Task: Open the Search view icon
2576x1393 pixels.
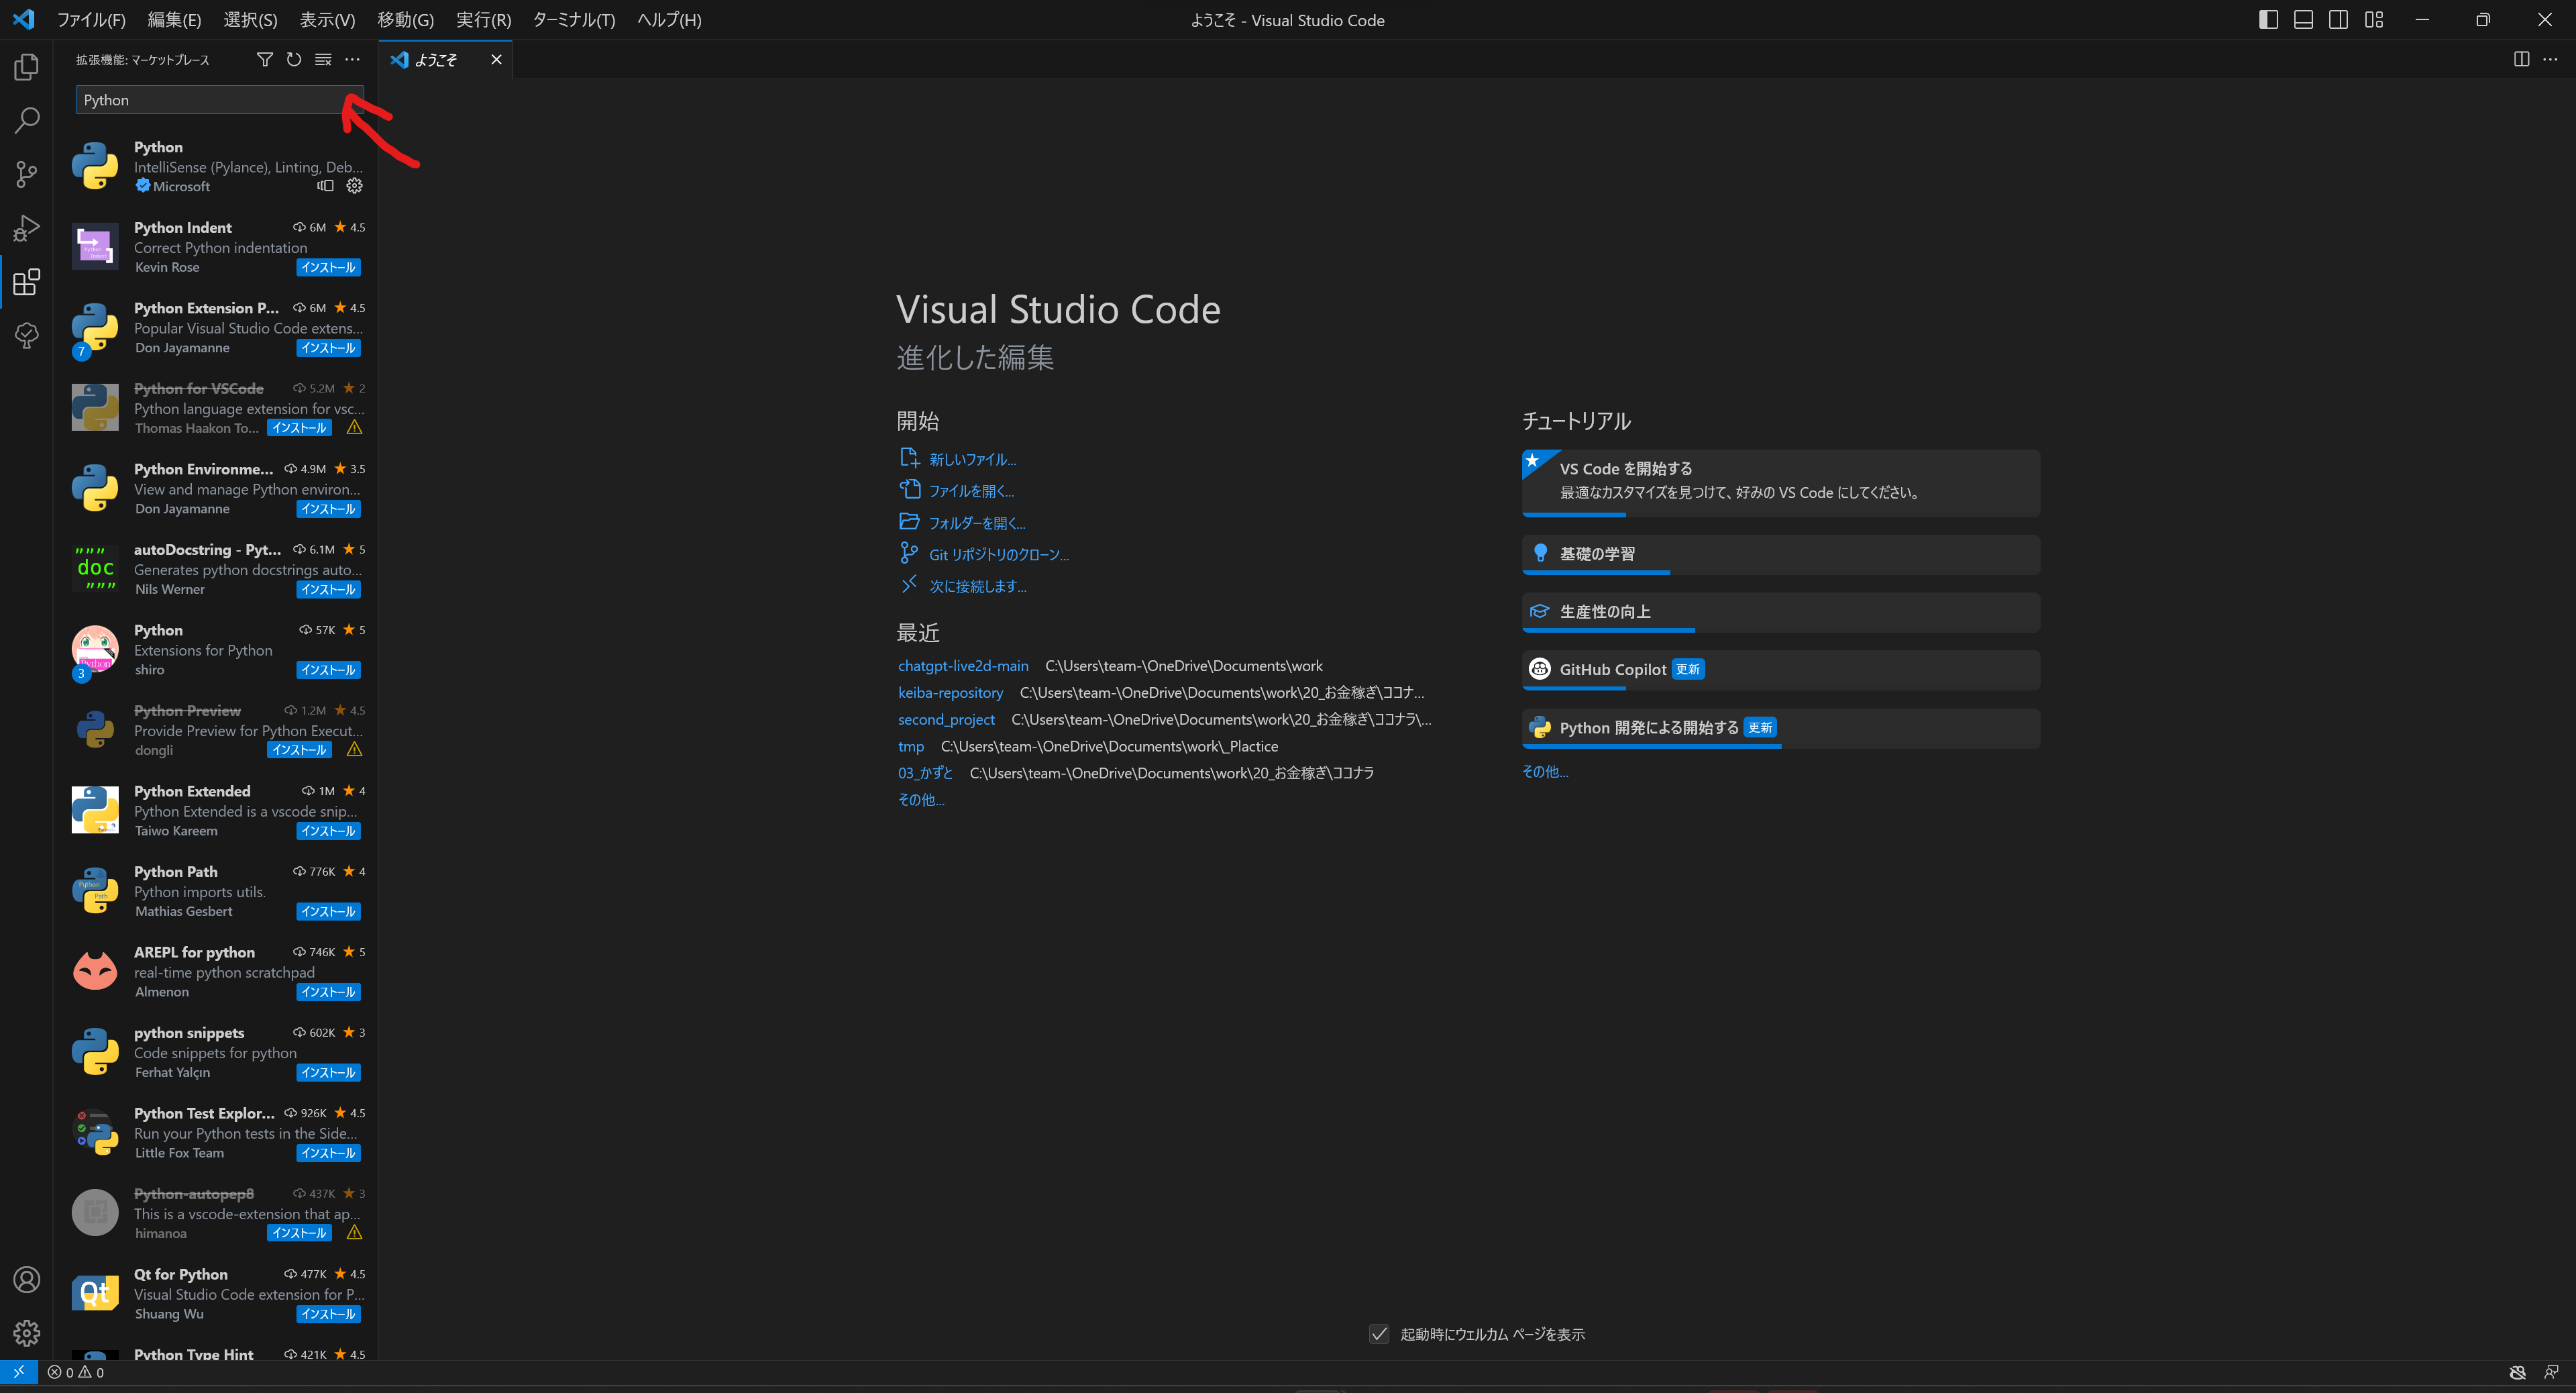Action: point(27,120)
